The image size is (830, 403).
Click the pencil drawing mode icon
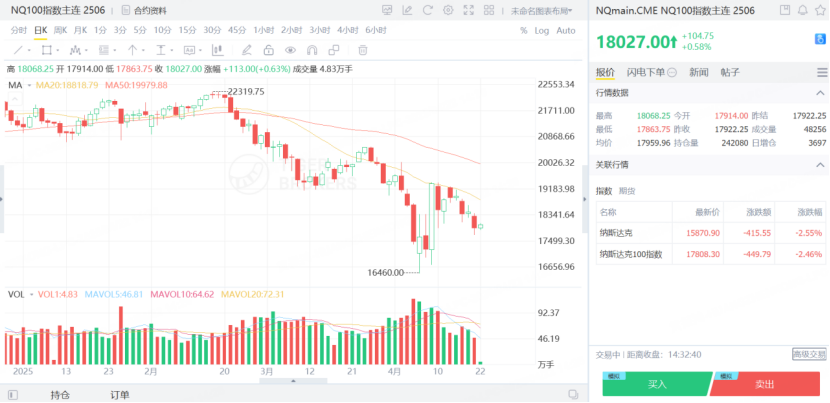pos(246,50)
